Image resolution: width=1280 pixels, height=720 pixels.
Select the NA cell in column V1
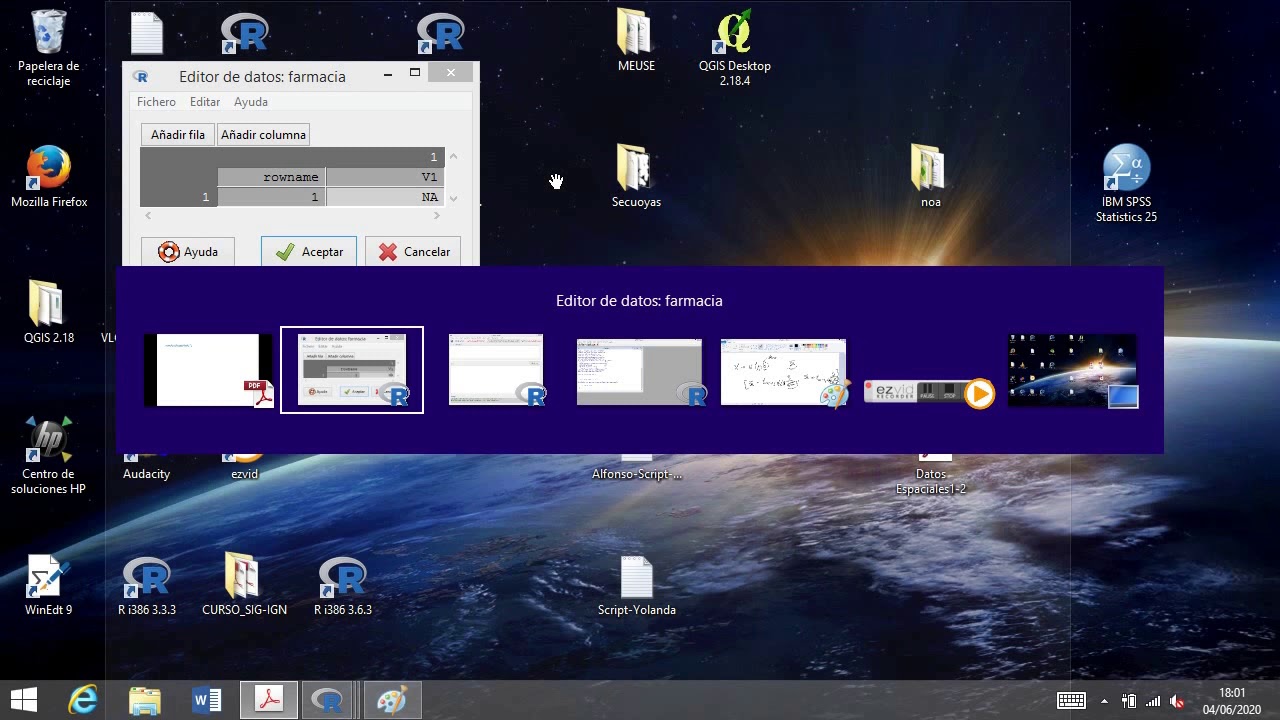pos(385,198)
